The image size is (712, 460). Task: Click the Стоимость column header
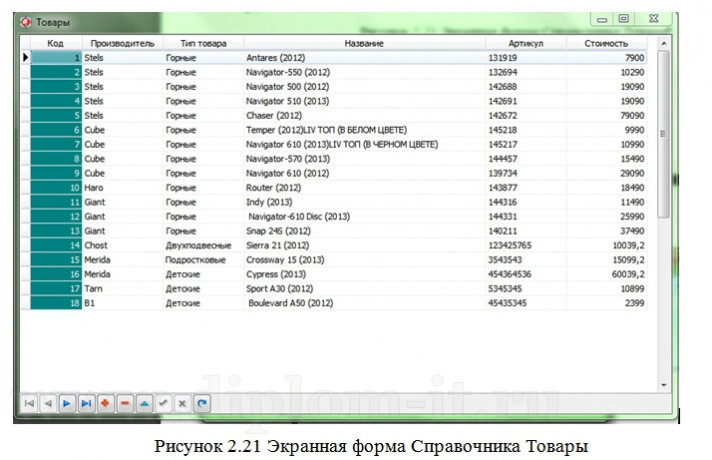[x=606, y=43]
